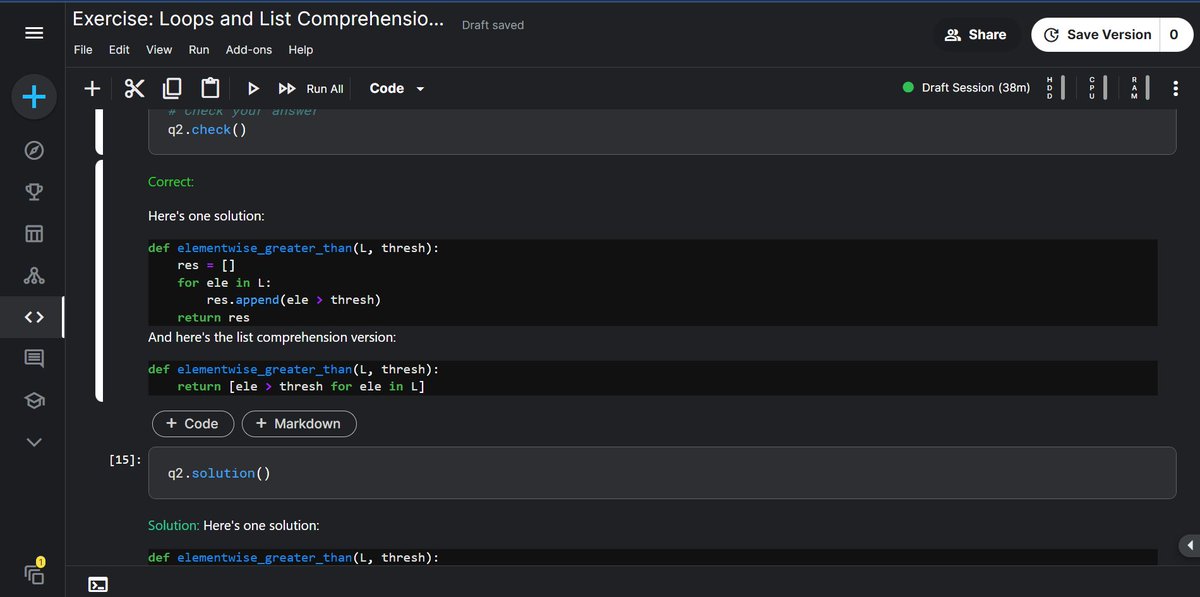Open Datasets table icon in sidebar
The height and width of the screenshot is (597, 1200).
pyautogui.click(x=33, y=235)
